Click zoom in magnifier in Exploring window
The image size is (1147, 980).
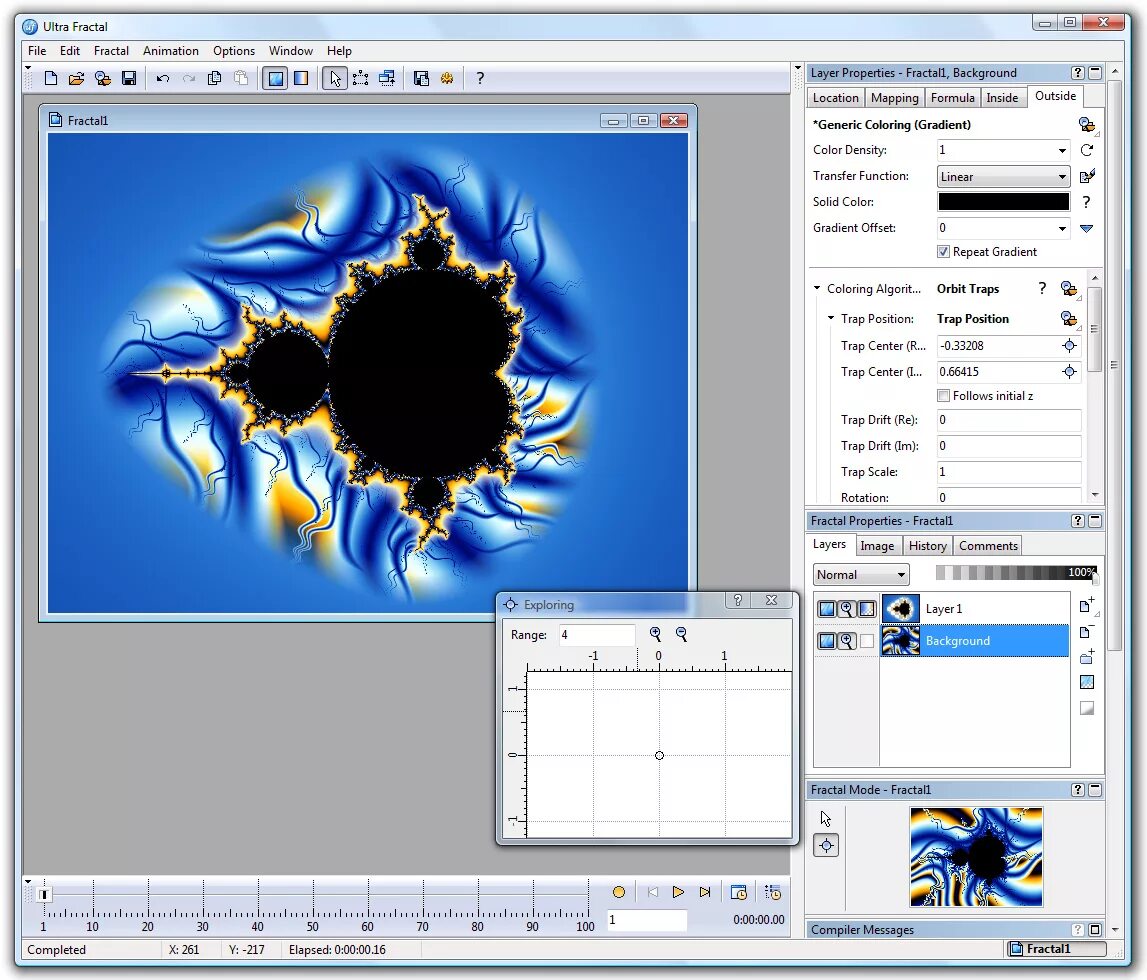[x=655, y=634]
